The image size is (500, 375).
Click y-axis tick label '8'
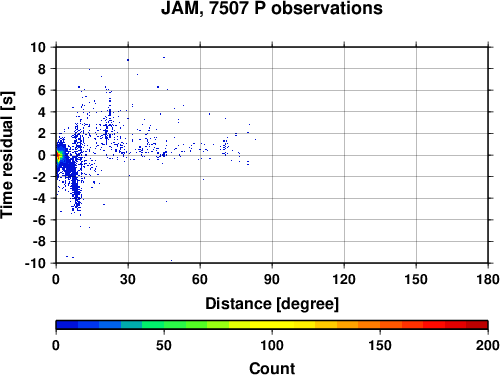42,69
